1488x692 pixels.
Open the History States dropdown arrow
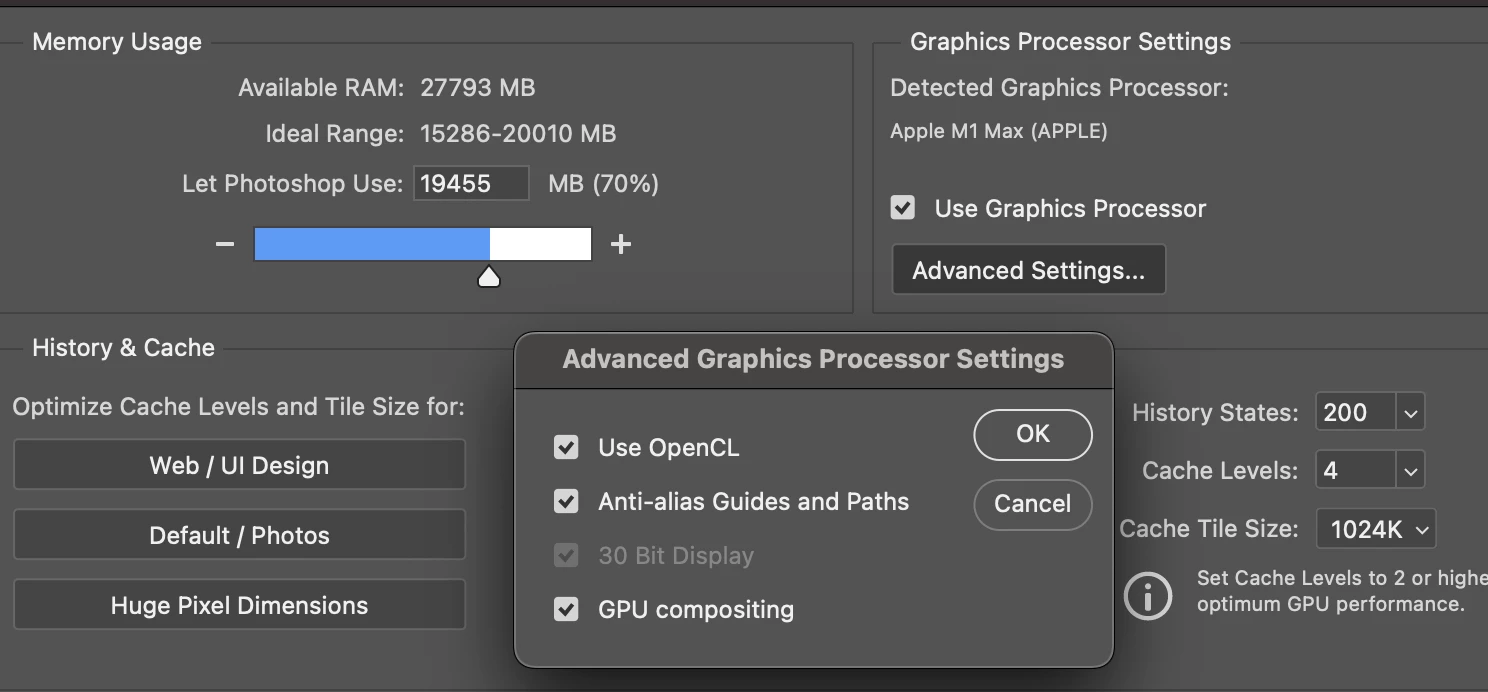tap(1410, 412)
